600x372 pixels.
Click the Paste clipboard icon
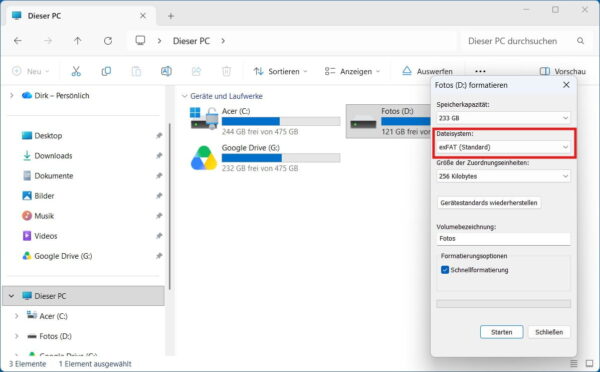pos(136,71)
